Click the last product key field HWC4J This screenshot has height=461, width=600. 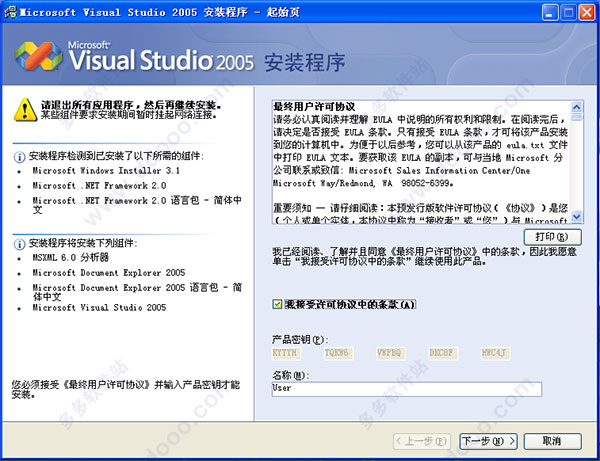495,352
